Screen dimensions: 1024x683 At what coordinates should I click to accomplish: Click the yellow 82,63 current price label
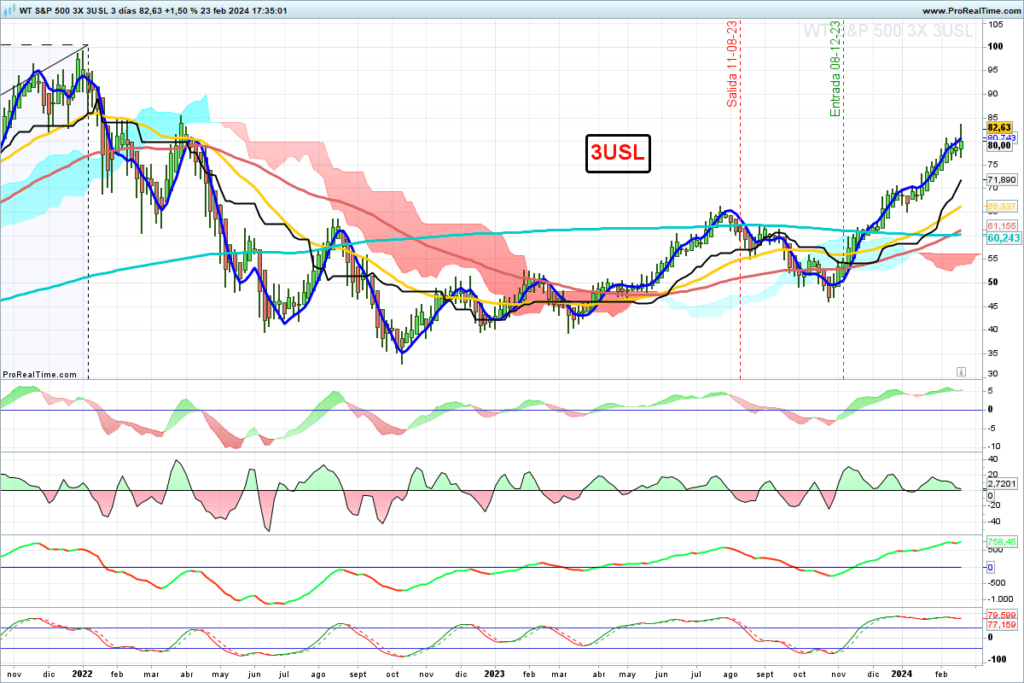[999, 127]
